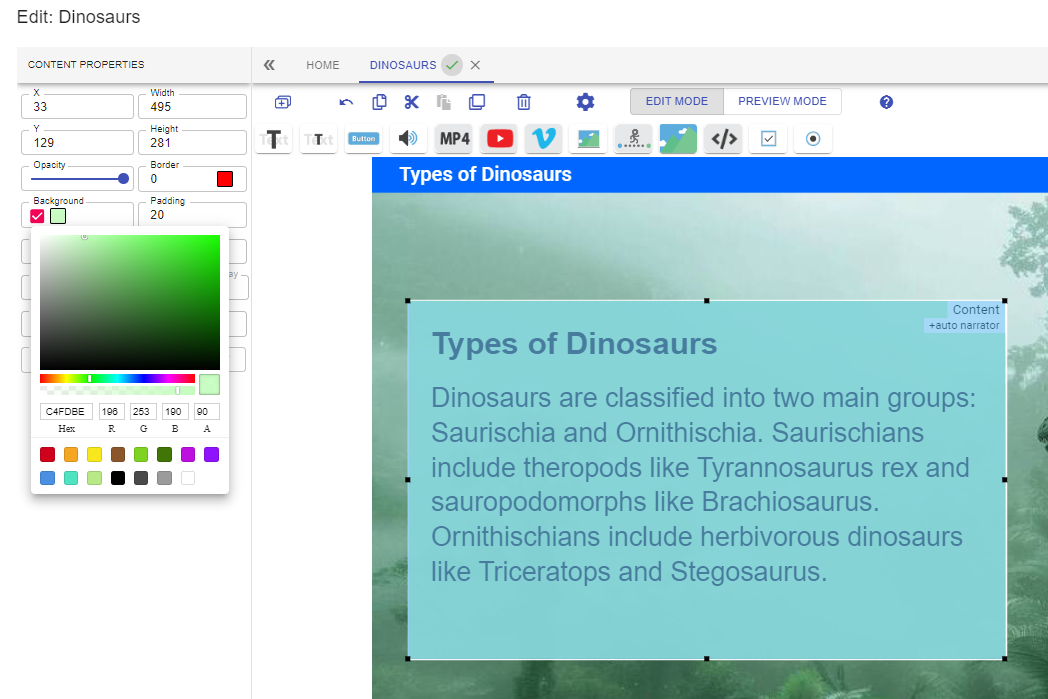Add a radio button question element
The width and height of the screenshot is (1048, 699).
coord(813,139)
